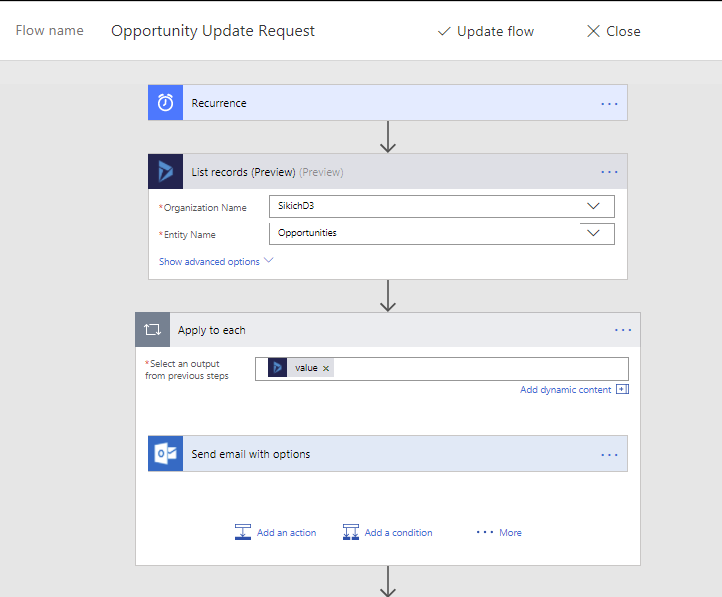
Task: Click the Close button
Action: (613, 31)
